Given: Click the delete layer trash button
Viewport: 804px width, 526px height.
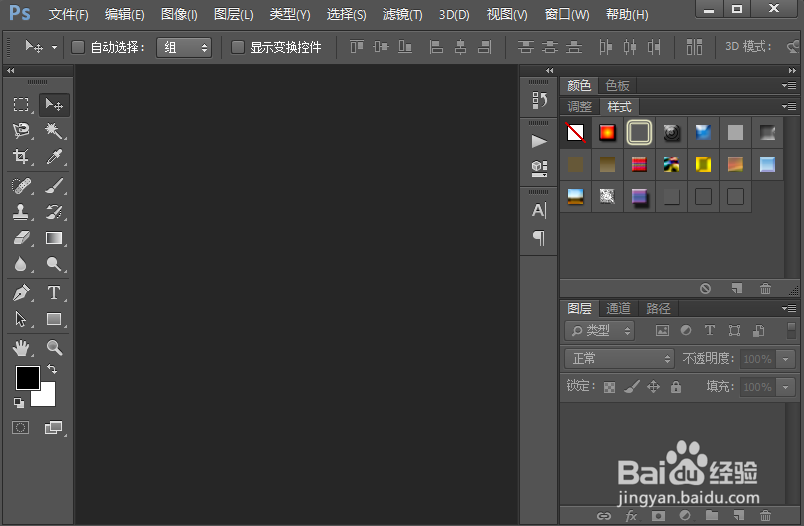Looking at the screenshot, I should (x=765, y=515).
